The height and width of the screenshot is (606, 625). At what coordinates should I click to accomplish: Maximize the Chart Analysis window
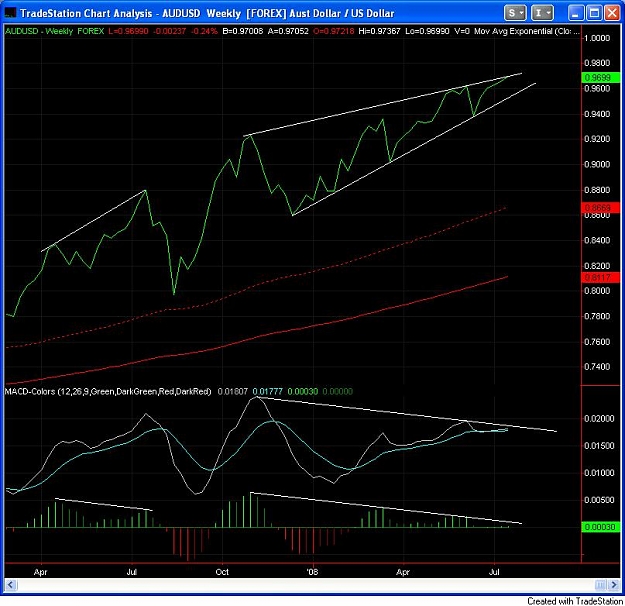pos(594,13)
